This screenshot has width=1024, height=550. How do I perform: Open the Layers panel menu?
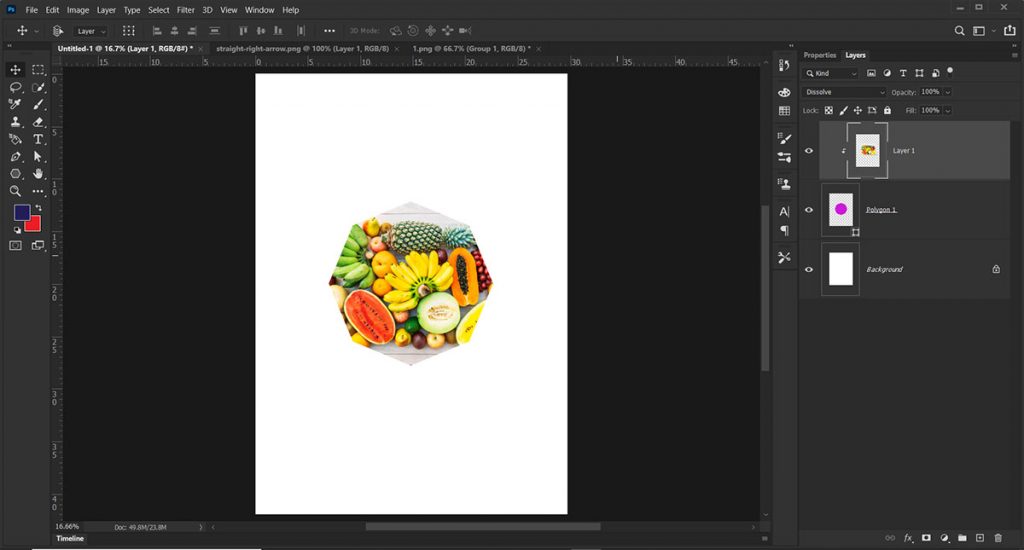(x=1014, y=56)
